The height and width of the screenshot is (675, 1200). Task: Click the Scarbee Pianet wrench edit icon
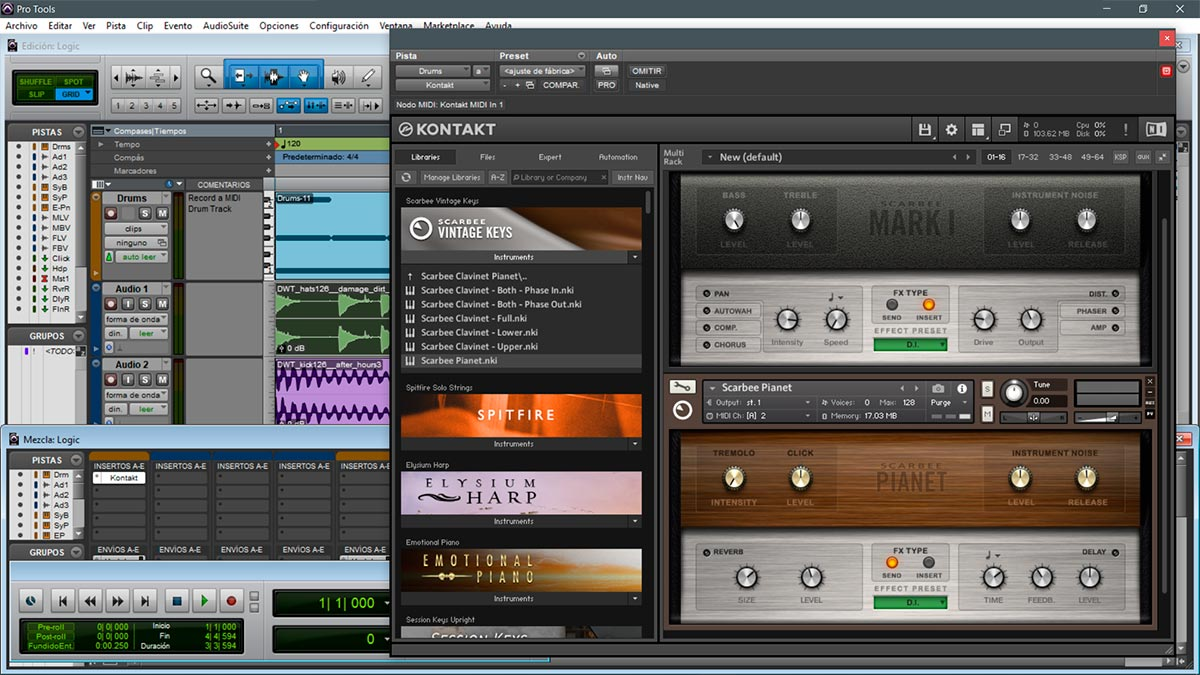(682, 387)
